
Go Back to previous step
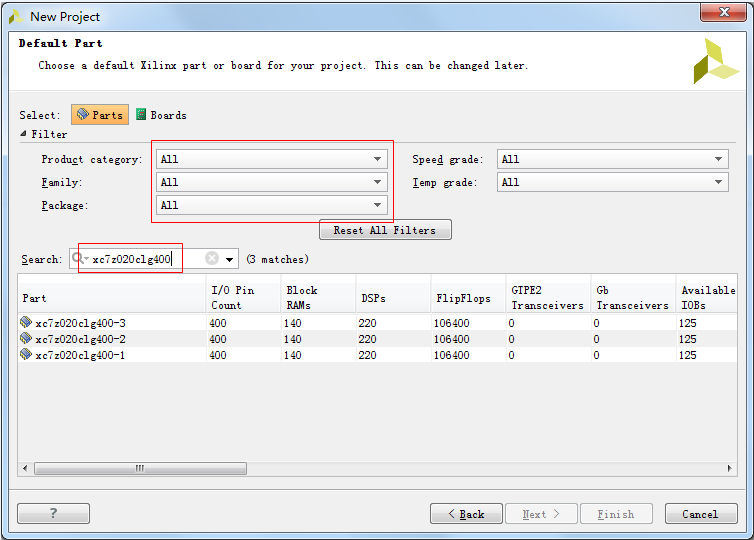466,514
